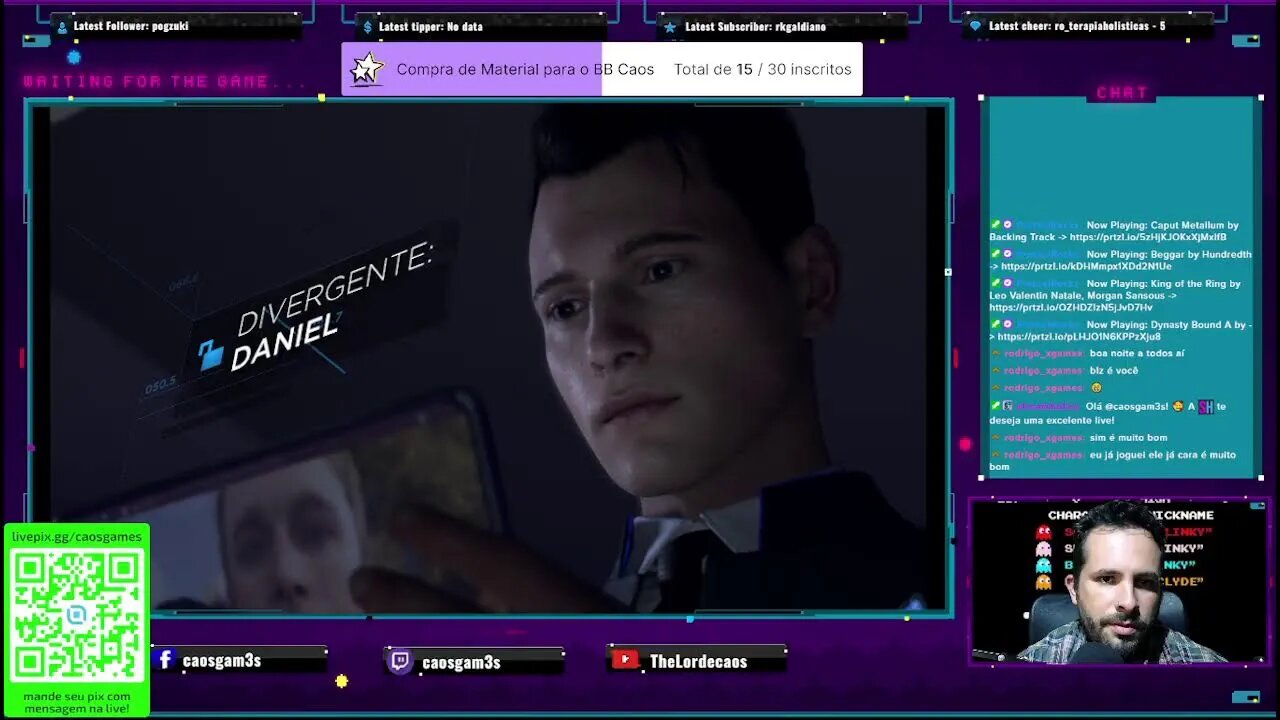Click the orange Pac-Man ghost in webcam
This screenshot has width=1280, height=720.
click(x=1043, y=582)
